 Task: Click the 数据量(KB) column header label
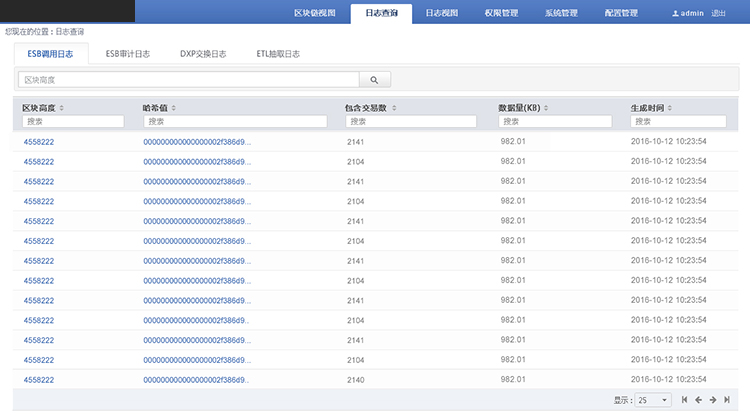[519, 108]
